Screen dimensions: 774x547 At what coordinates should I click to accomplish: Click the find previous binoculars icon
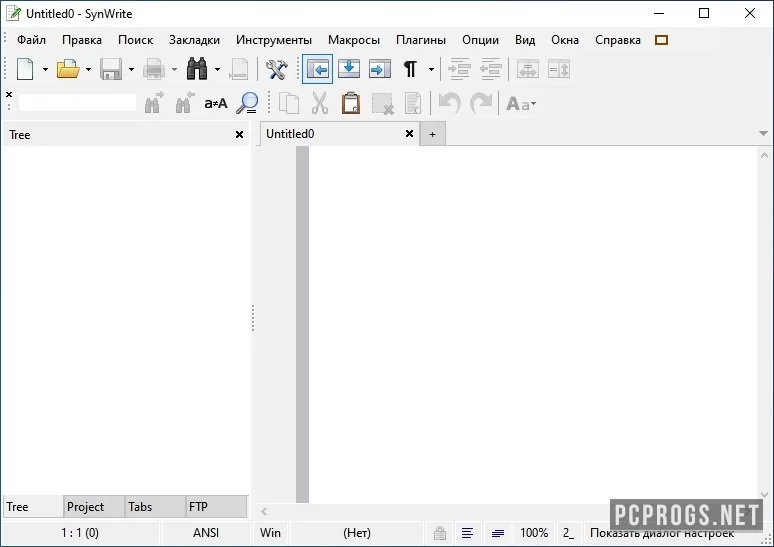pyautogui.click(x=185, y=103)
